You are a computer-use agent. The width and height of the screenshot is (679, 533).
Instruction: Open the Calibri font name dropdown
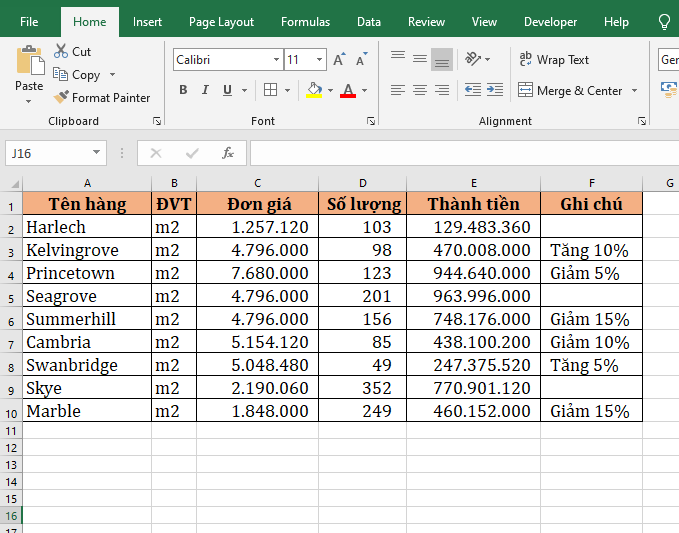(x=276, y=60)
